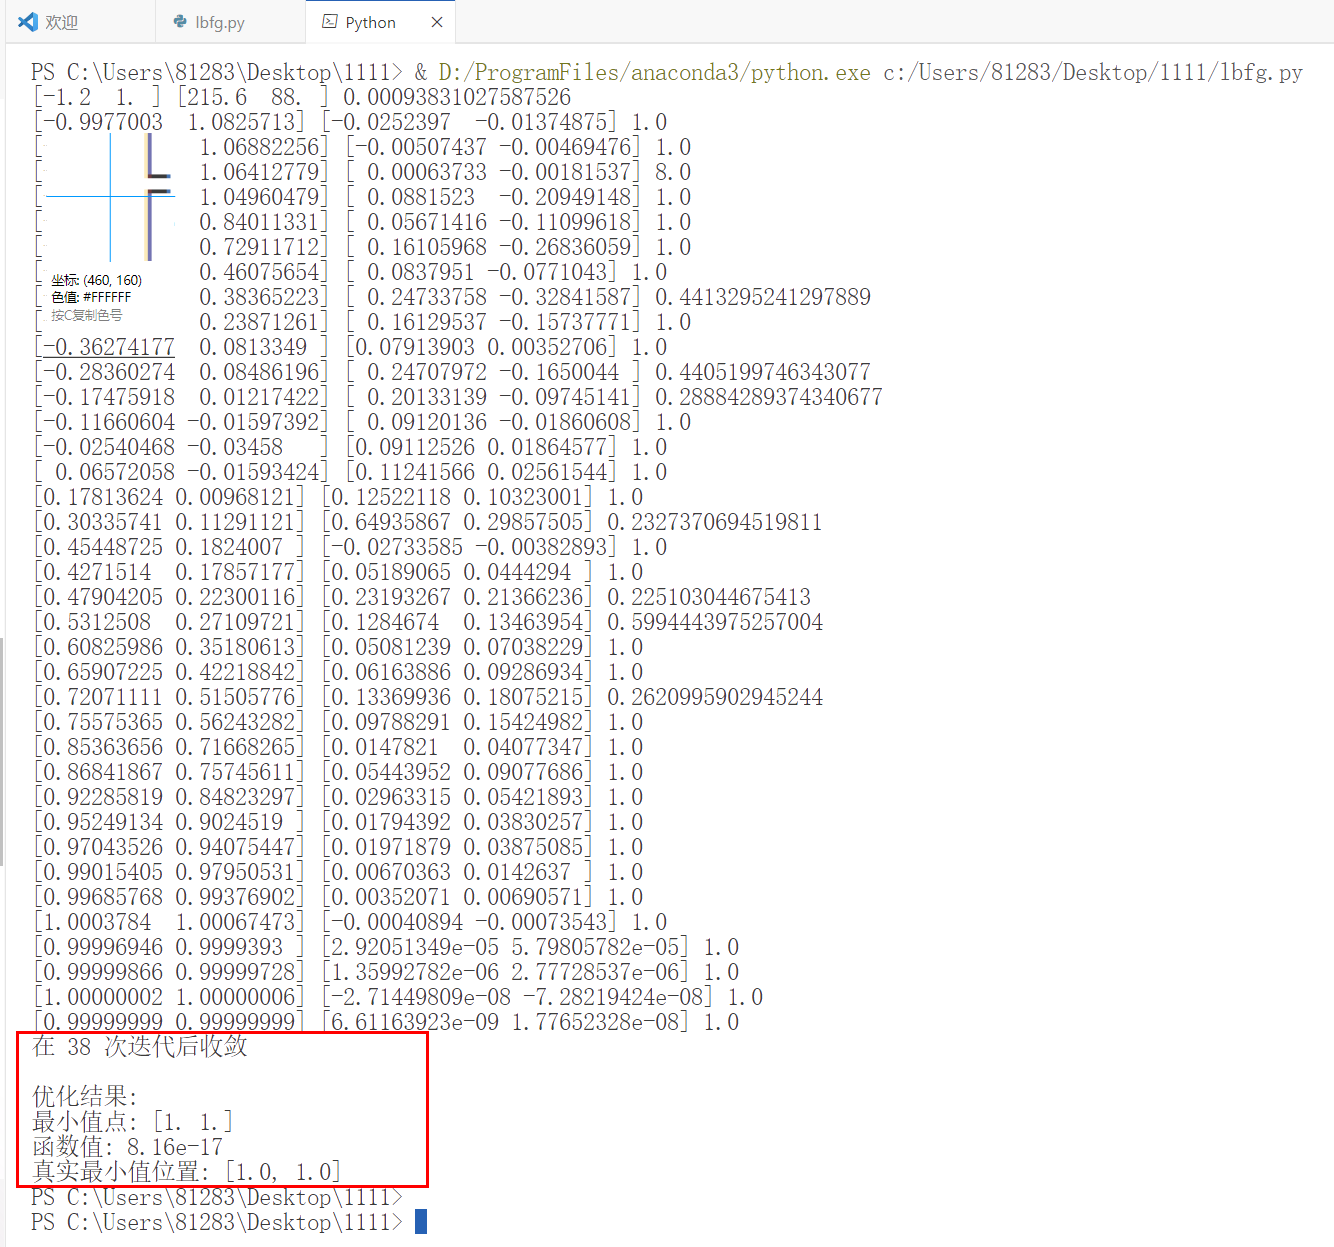Click the lbfg.py path in the run command

[1093, 72]
